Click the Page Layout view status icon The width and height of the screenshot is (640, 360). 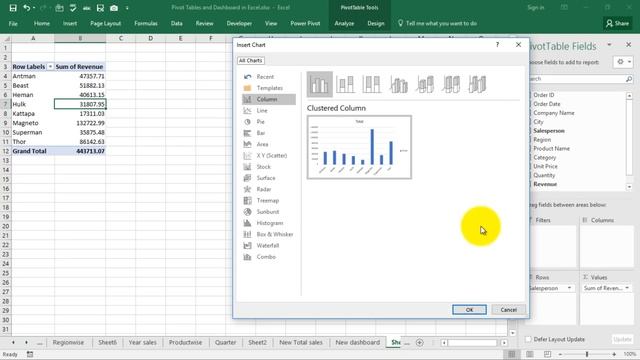click(530, 354)
